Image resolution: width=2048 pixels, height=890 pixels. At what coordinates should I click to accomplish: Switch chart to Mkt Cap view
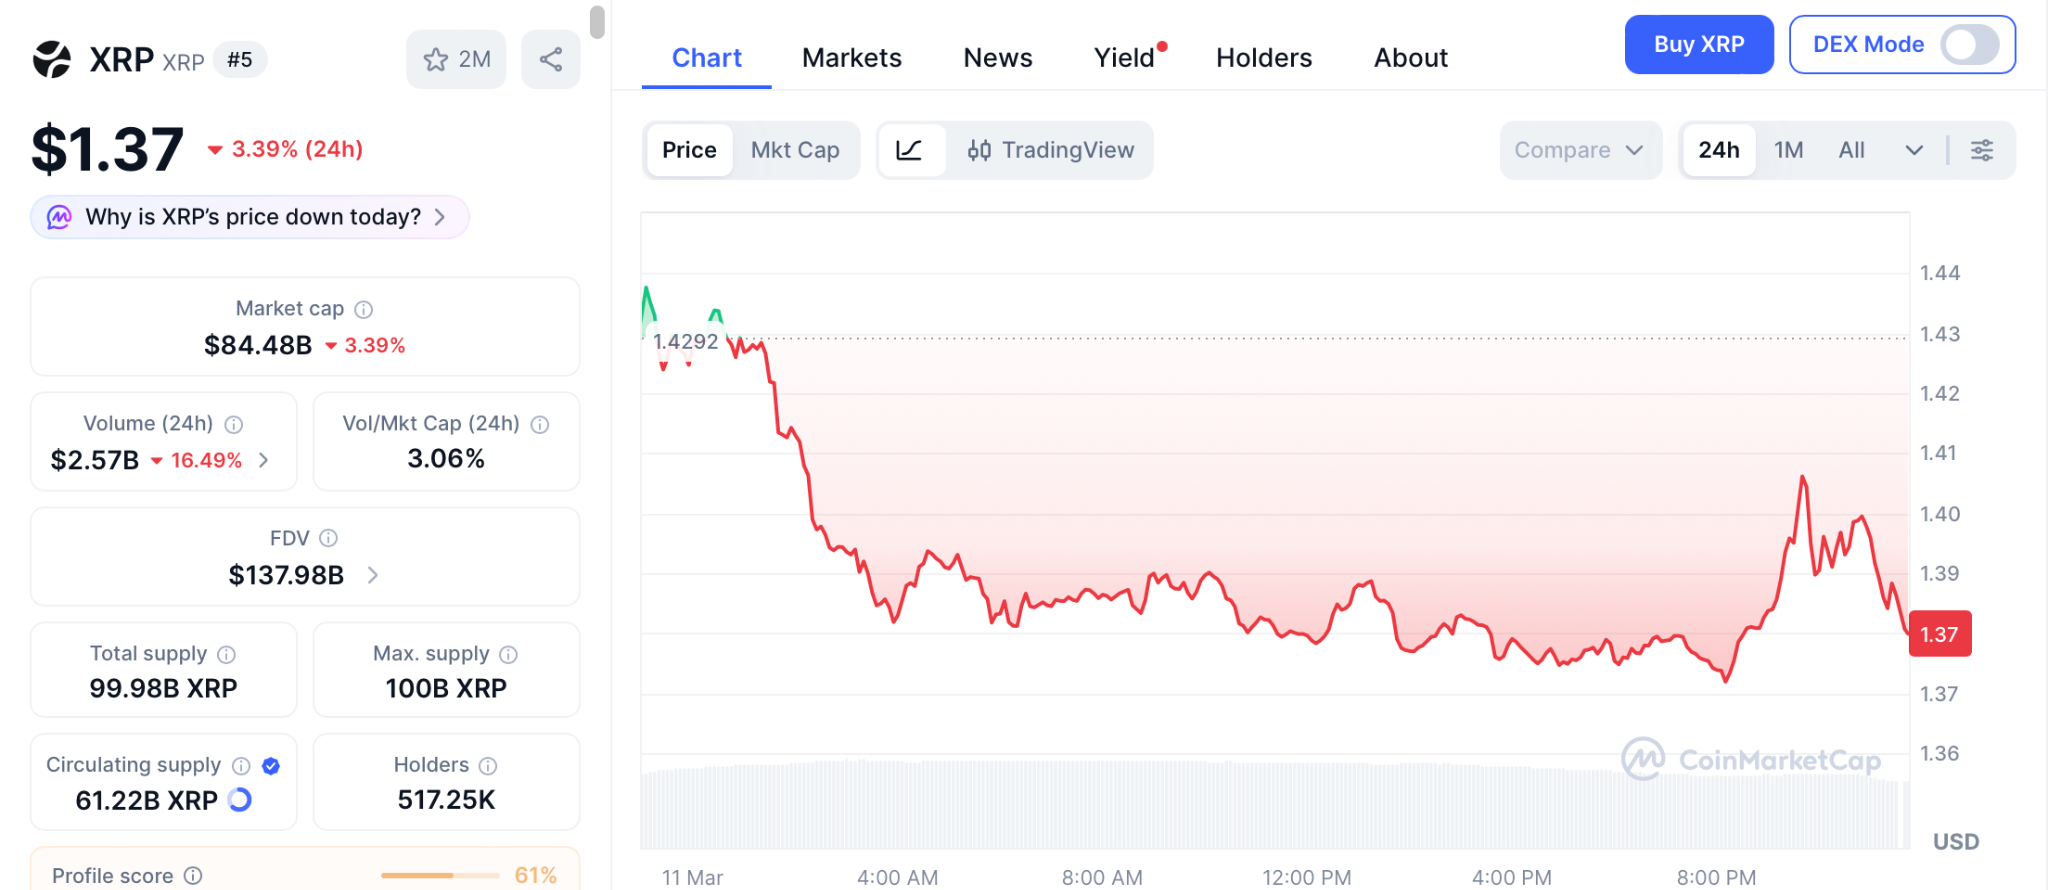[795, 150]
